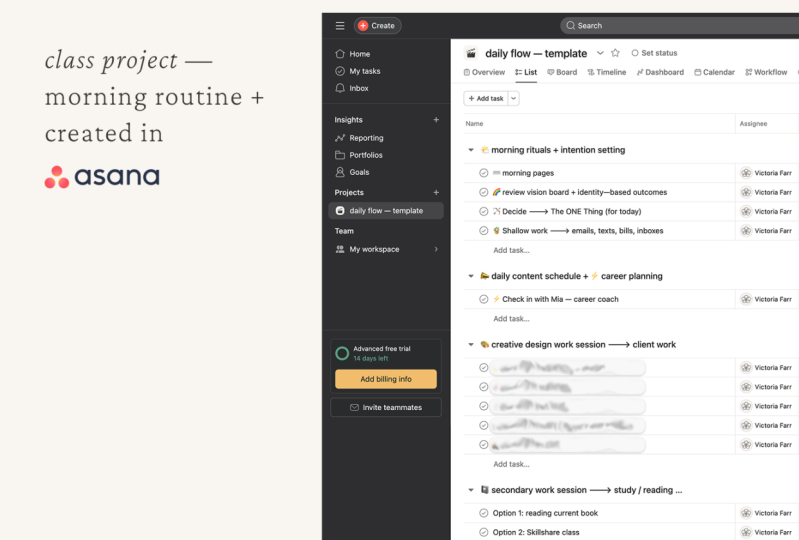Switch to the Dashboard tab
The width and height of the screenshot is (799, 540).
point(660,72)
